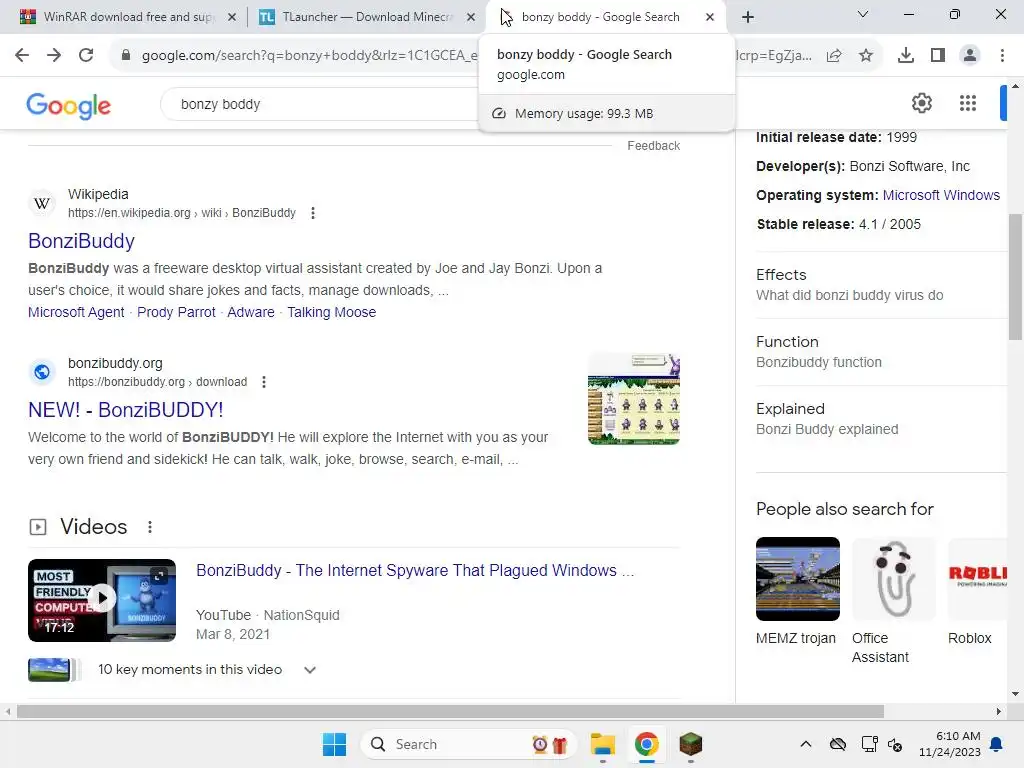The image size is (1024, 768).
Task: Open Chrome downloads icon
Action: 906,56
